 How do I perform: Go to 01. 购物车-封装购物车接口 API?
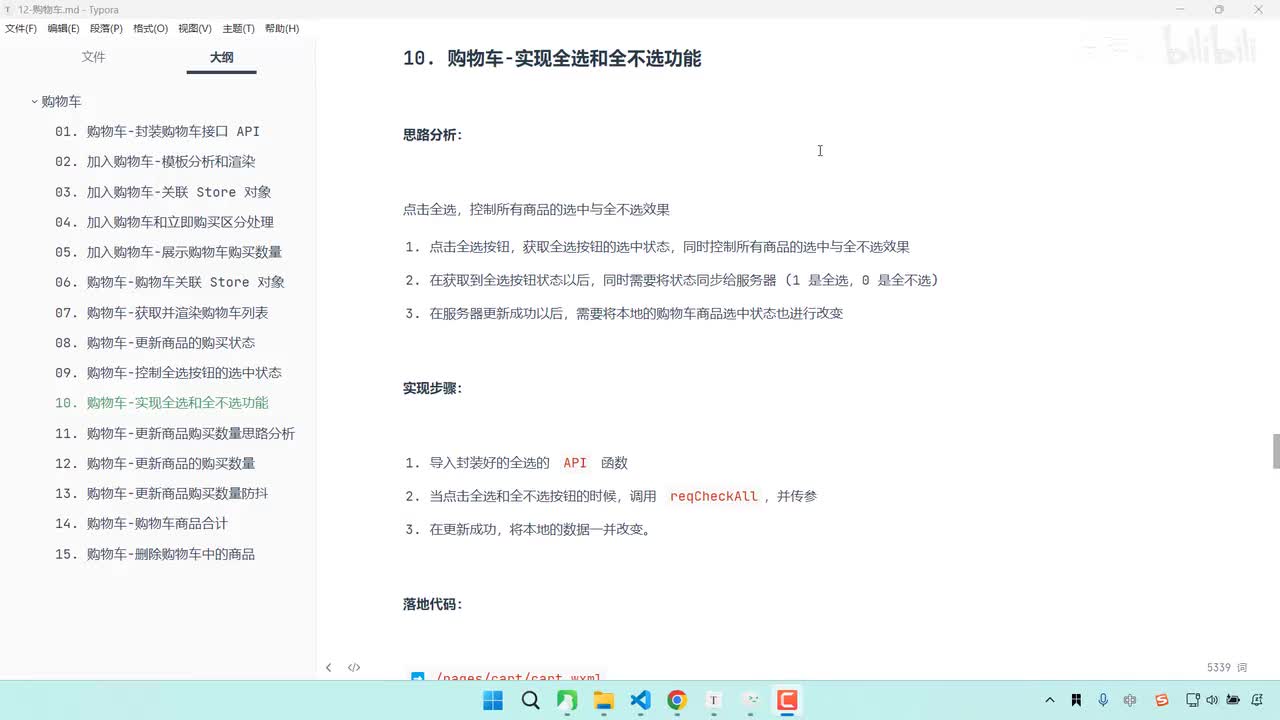157,131
